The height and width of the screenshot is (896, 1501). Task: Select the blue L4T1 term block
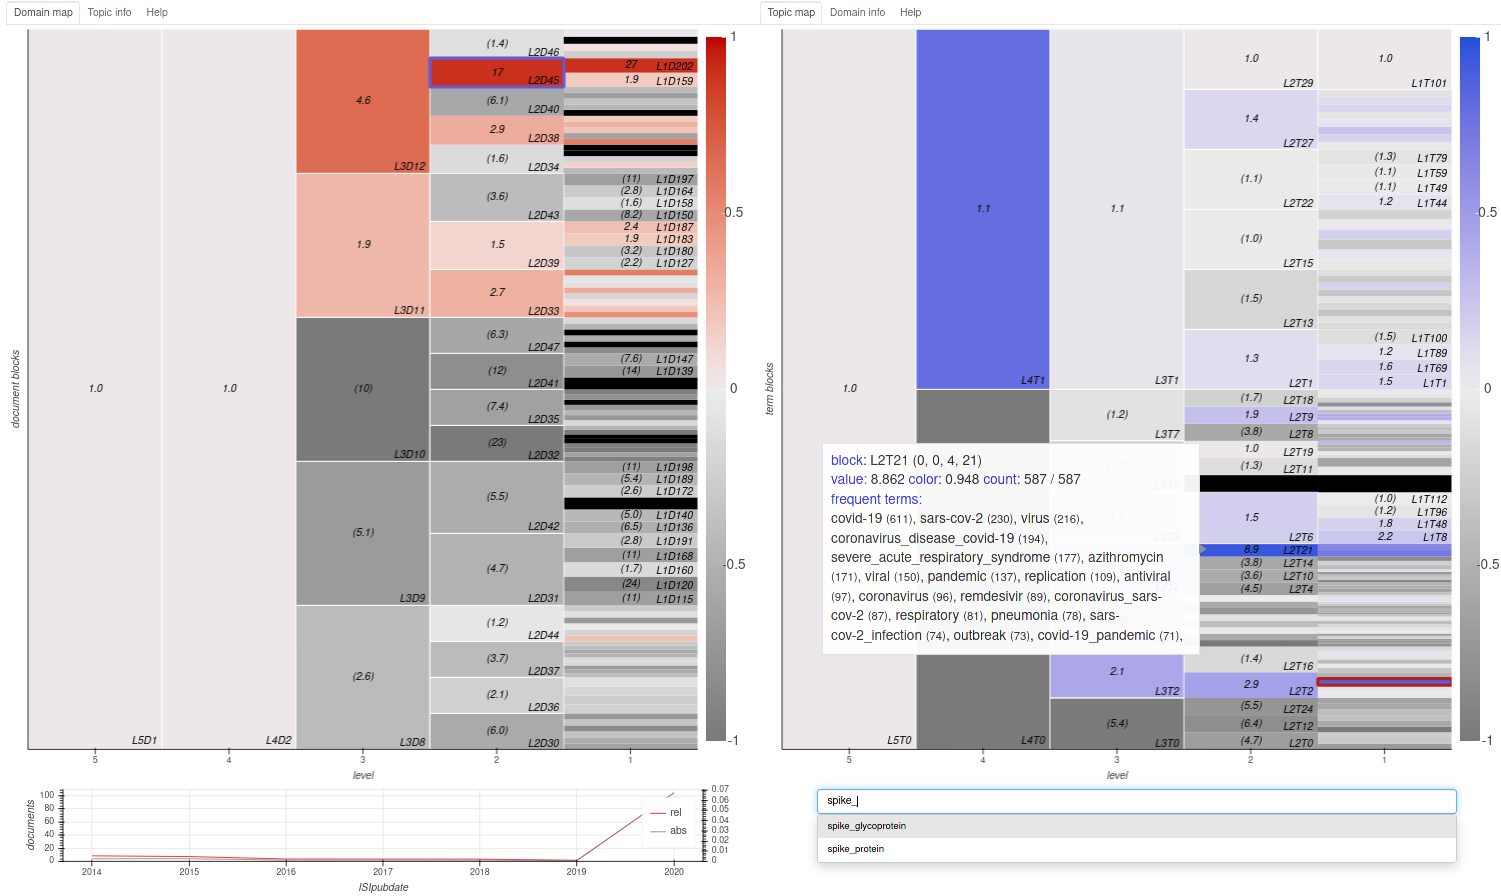pyautogui.click(x=983, y=209)
